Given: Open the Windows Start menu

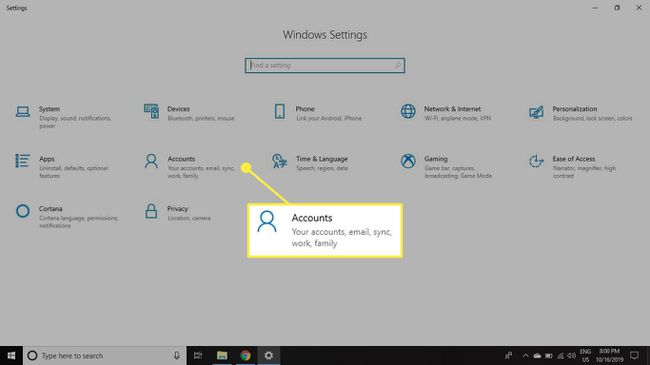Looking at the screenshot, I should [x=11, y=355].
